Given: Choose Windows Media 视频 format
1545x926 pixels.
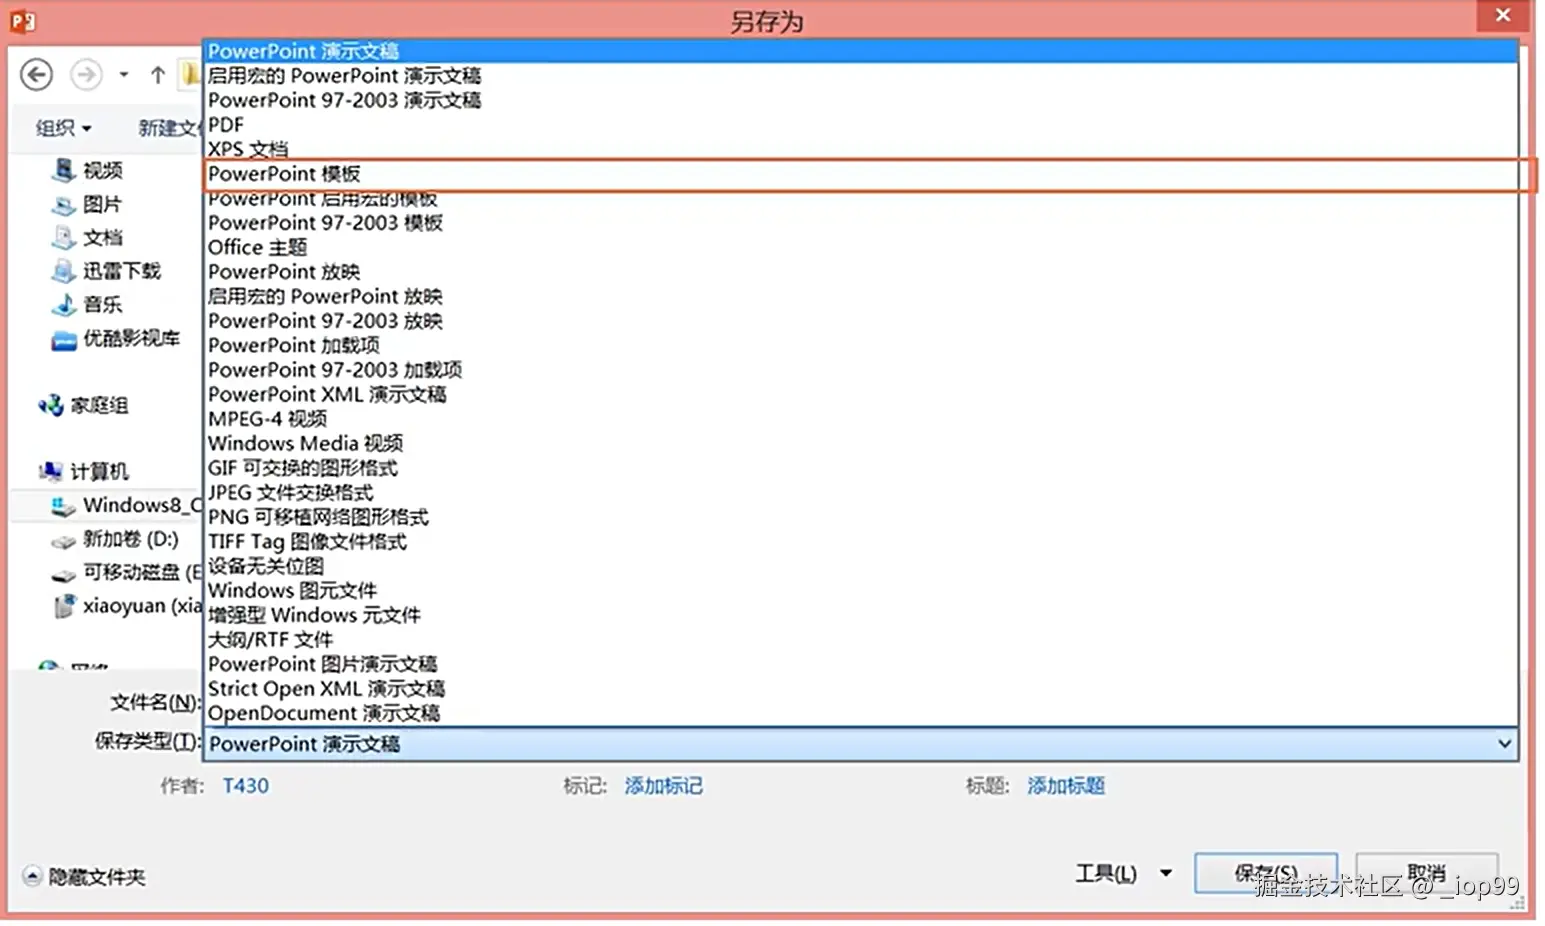Looking at the screenshot, I should click(860, 443).
